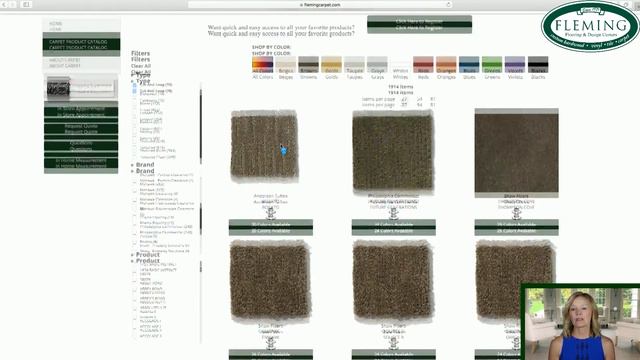640x360 pixels.
Task: View colors available for Philadelphia Commercial carpet
Action: click(x=393, y=227)
